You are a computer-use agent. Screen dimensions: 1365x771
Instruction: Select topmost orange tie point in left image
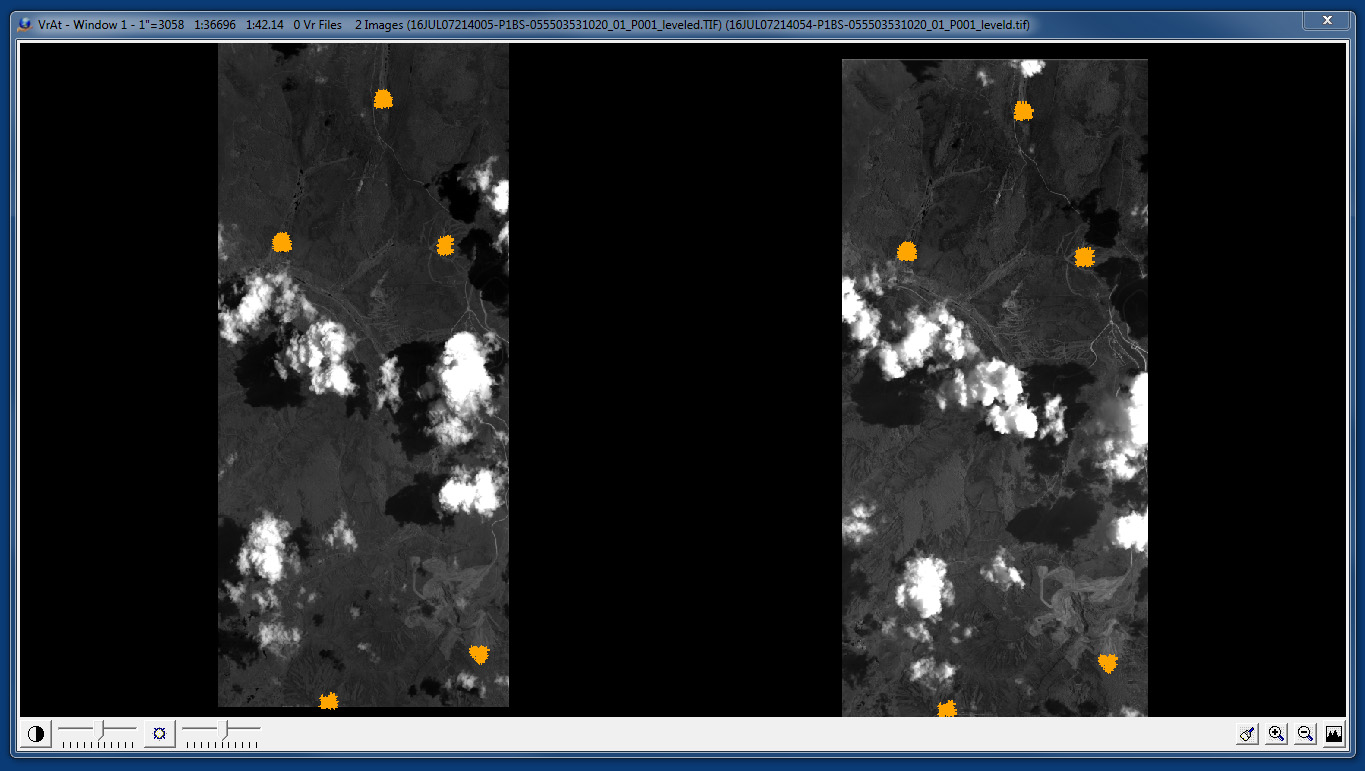click(x=383, y=99)
